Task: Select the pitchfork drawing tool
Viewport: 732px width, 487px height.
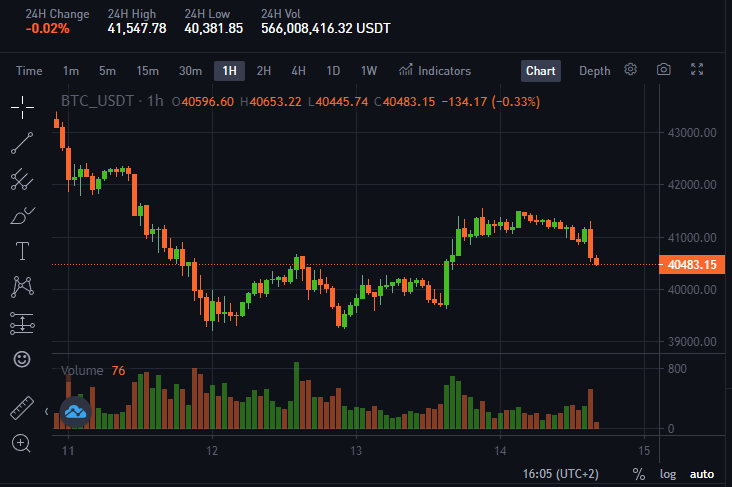Action: 22,179
